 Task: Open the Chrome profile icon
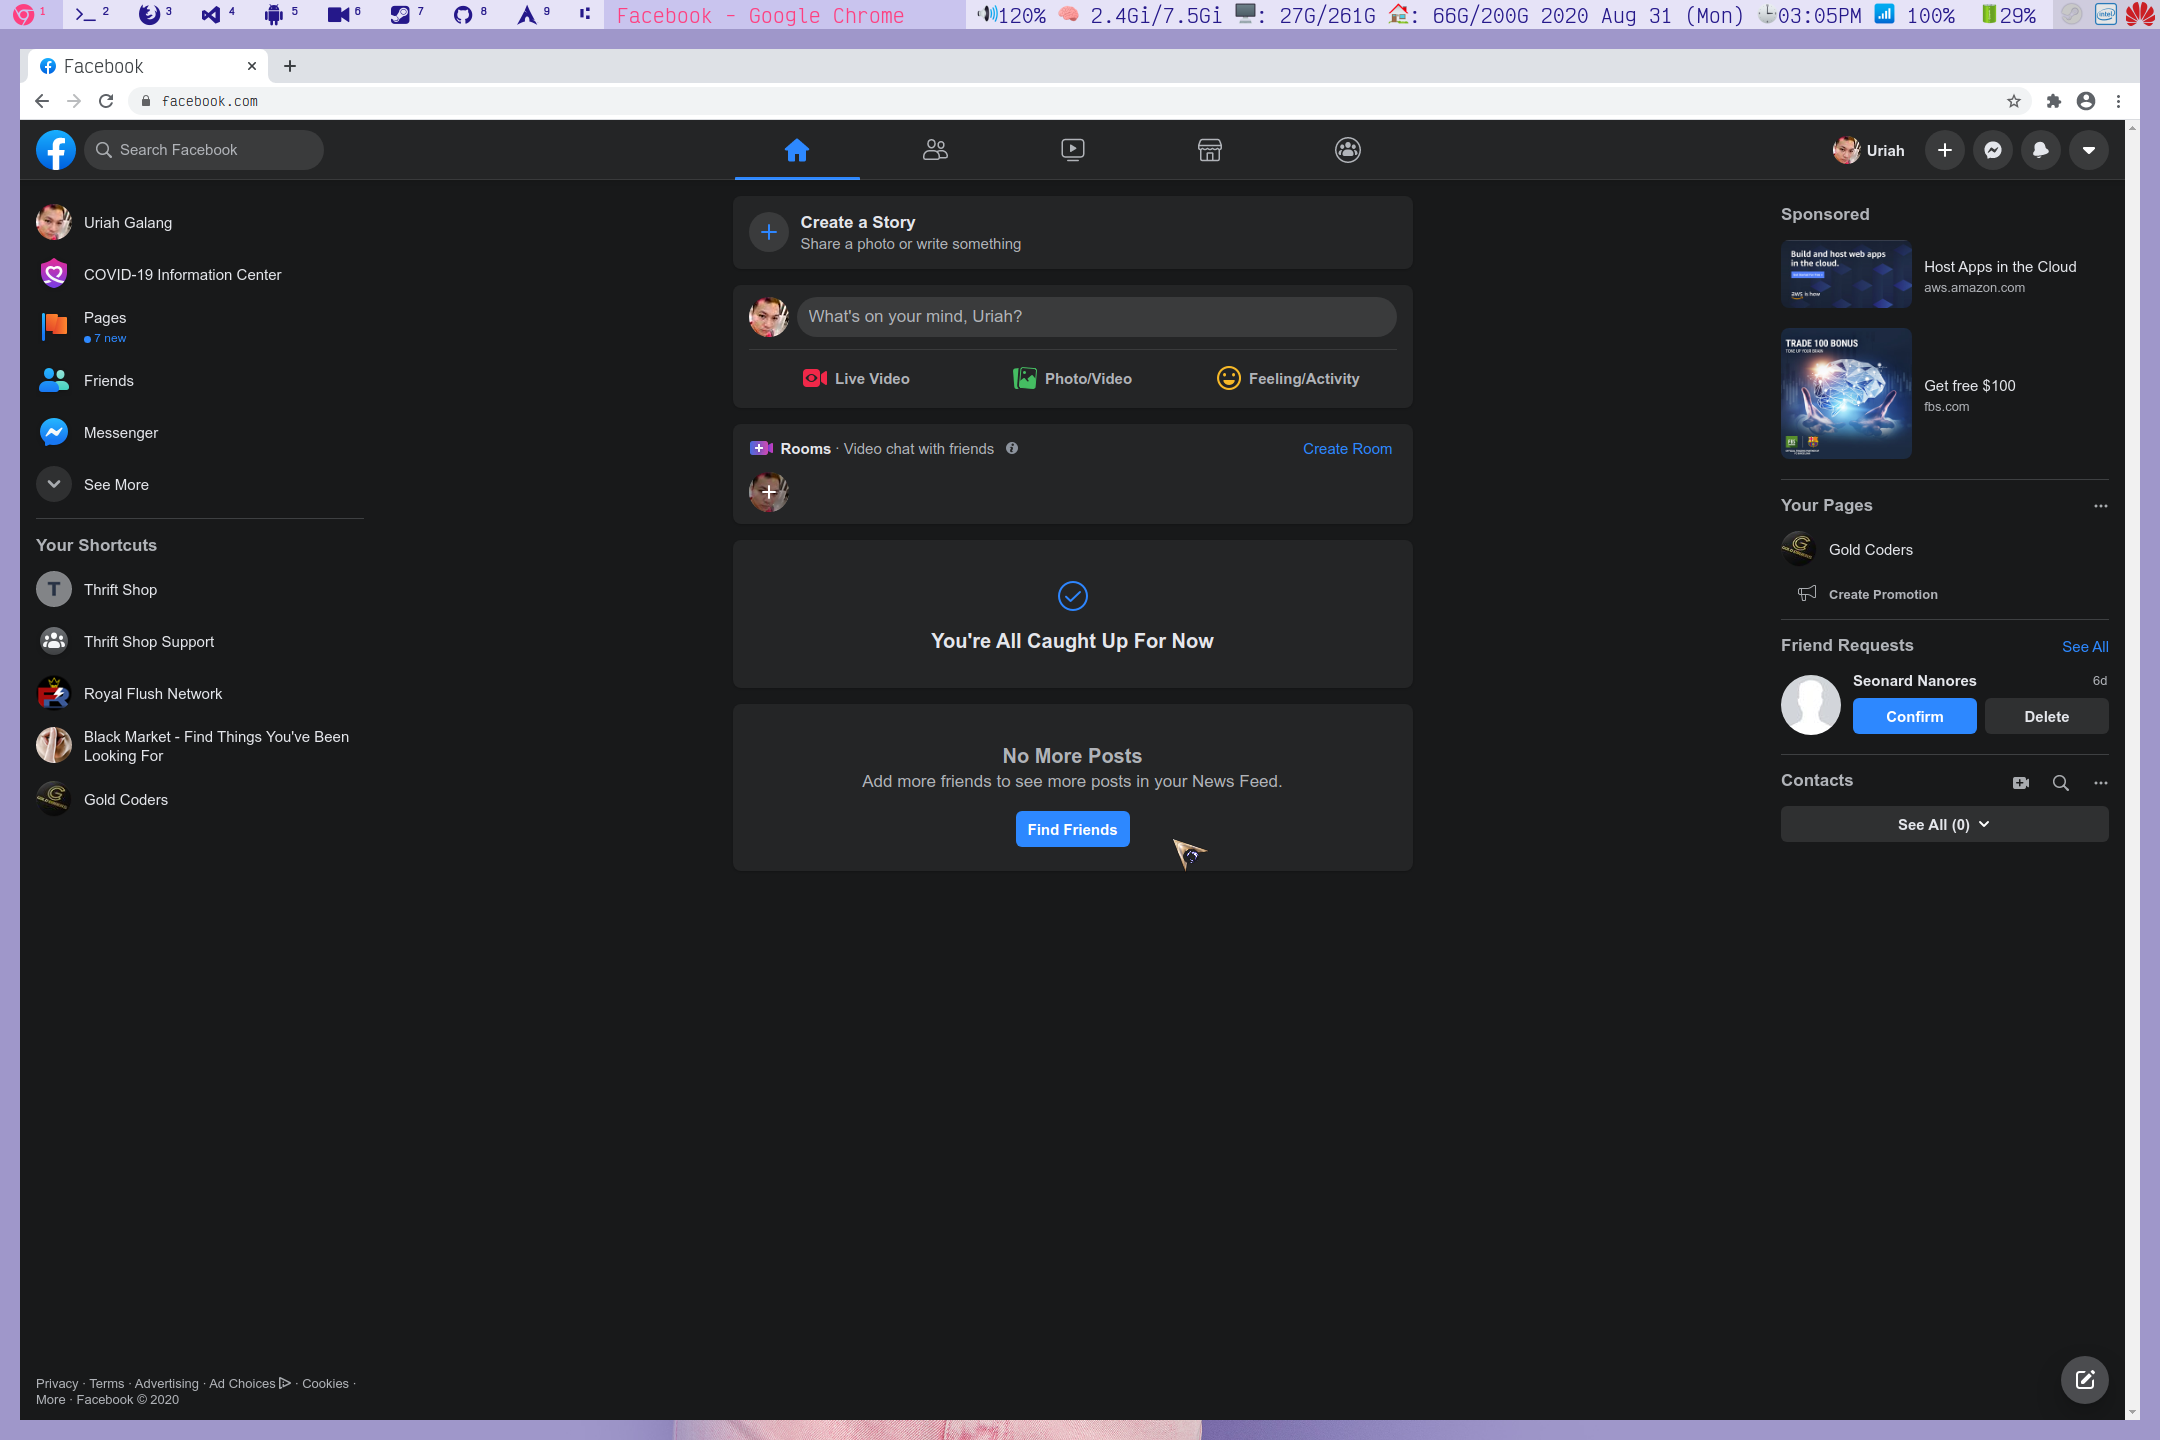(x=2086, y=101)
